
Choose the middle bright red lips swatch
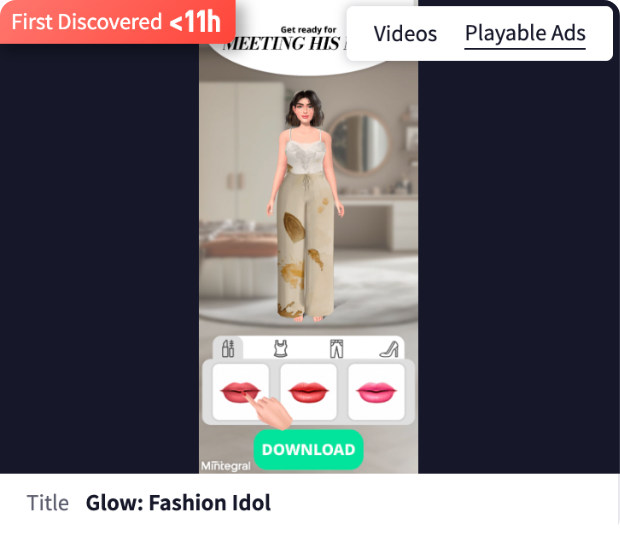(308, 391)
